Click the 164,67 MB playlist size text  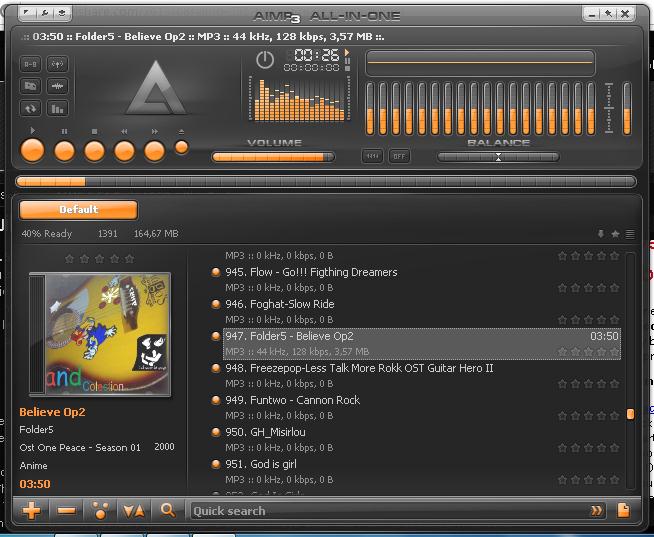coord(156,234)
